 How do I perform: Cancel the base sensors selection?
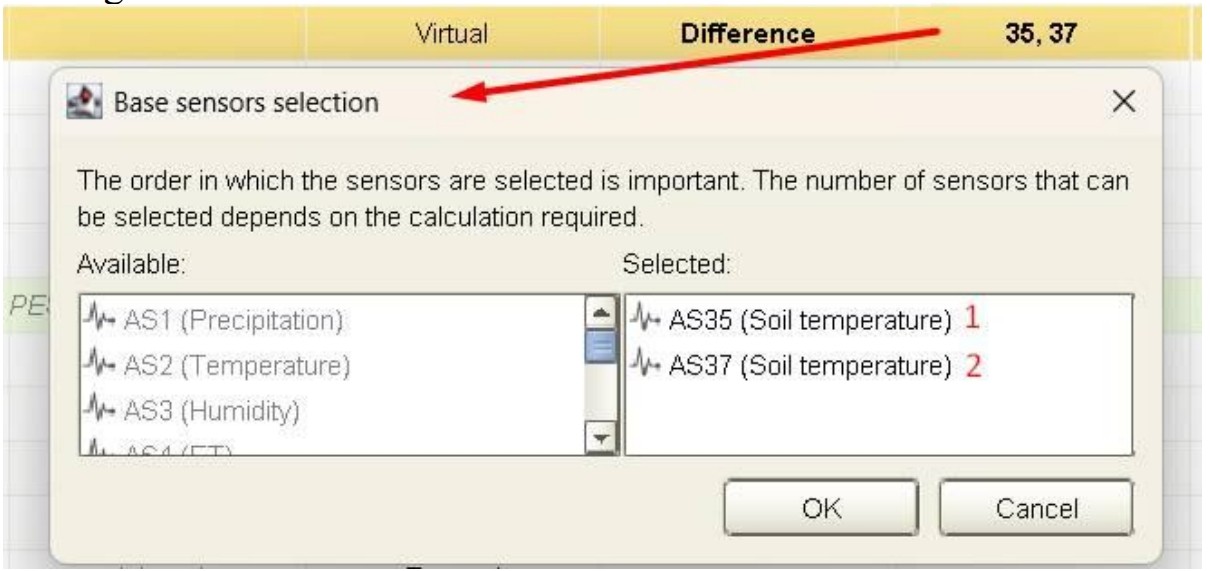tap(1035, 508)
